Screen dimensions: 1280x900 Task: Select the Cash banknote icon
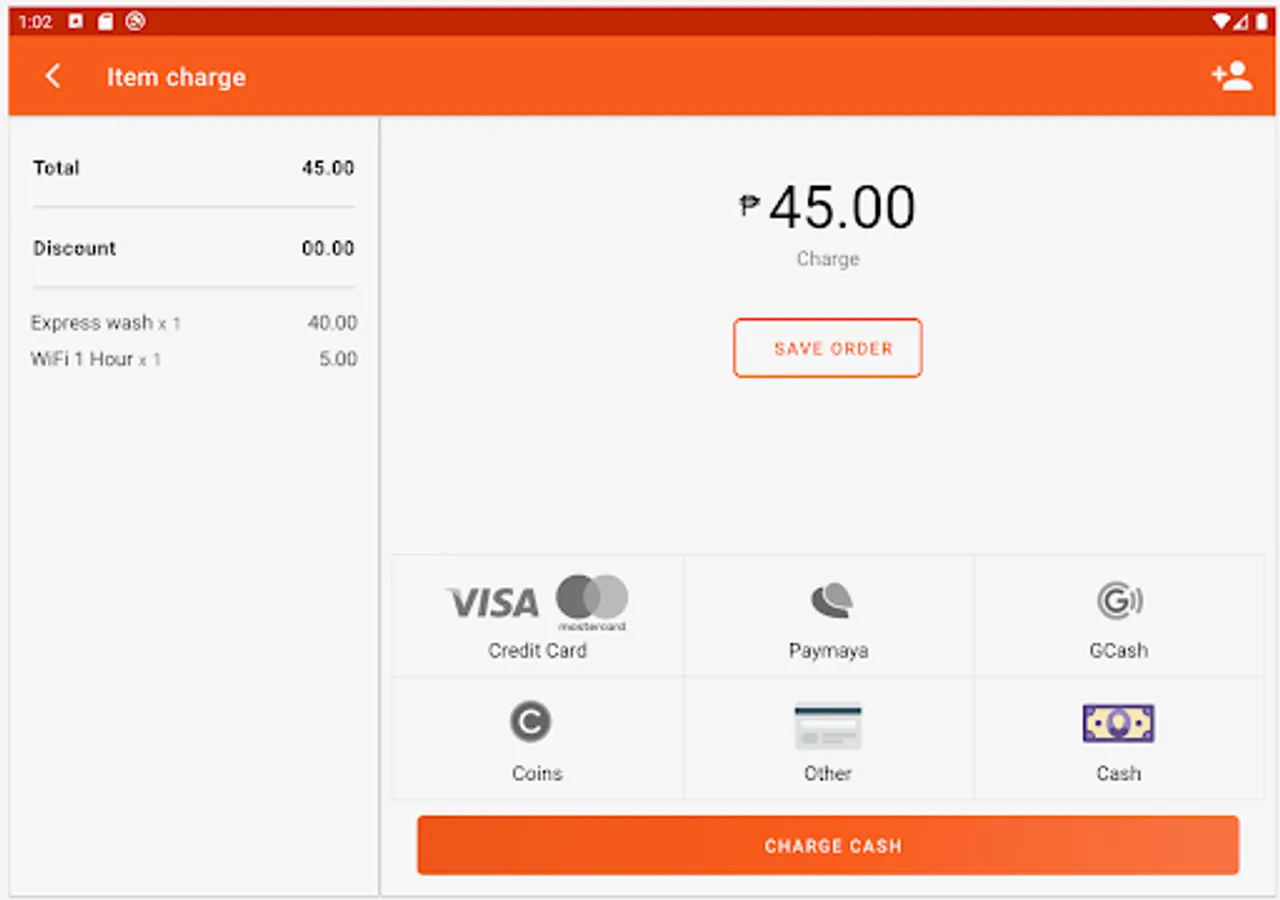[x=1118, y=723]
